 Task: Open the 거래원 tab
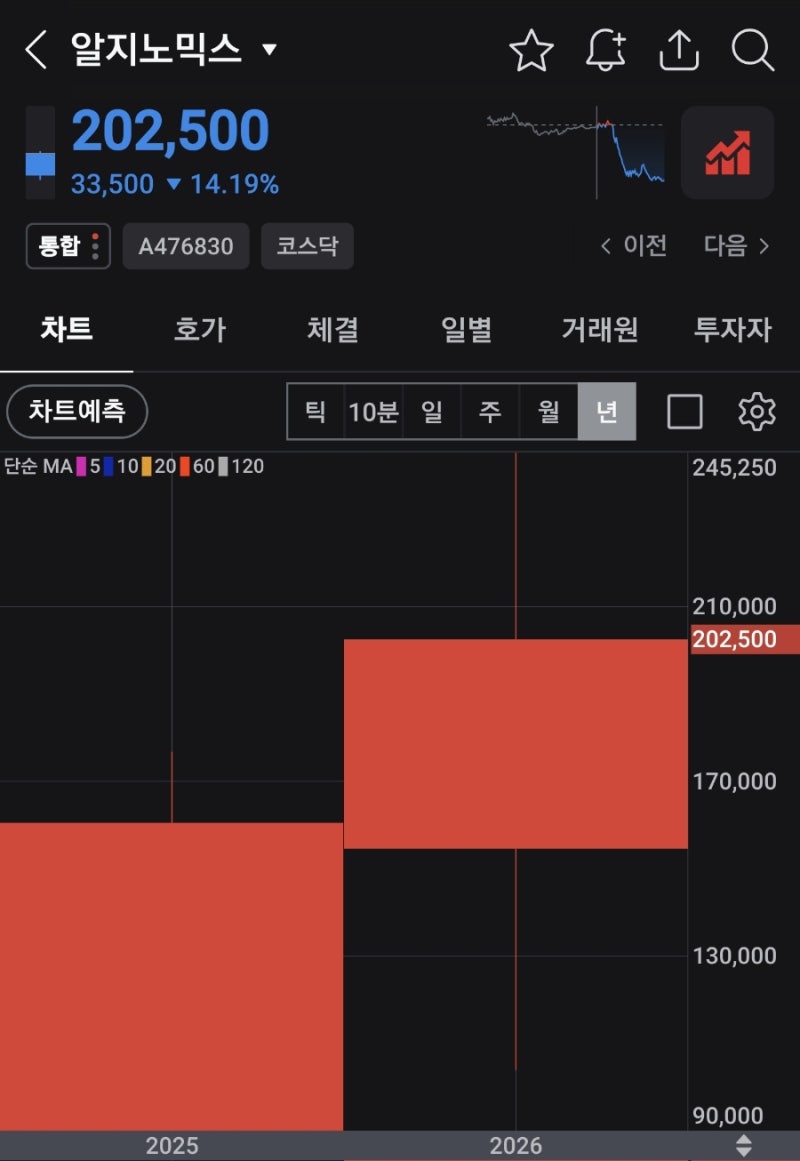point(600,329)
